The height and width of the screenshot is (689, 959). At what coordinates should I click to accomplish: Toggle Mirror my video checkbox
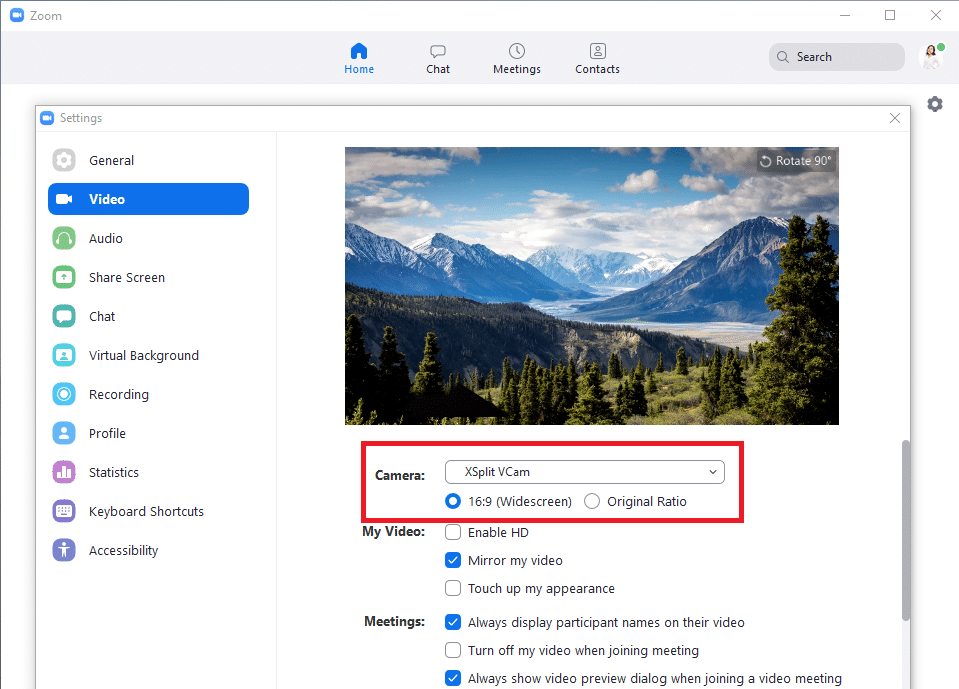click(x=453, y=561)
